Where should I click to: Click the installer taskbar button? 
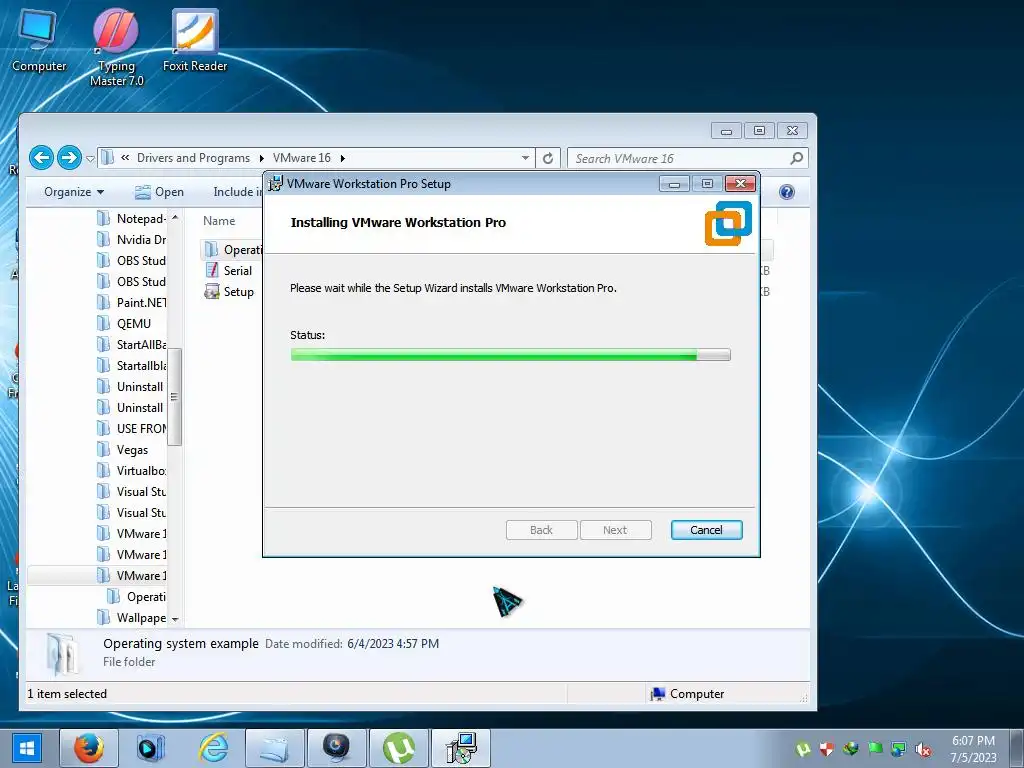[x=461, y=748]
